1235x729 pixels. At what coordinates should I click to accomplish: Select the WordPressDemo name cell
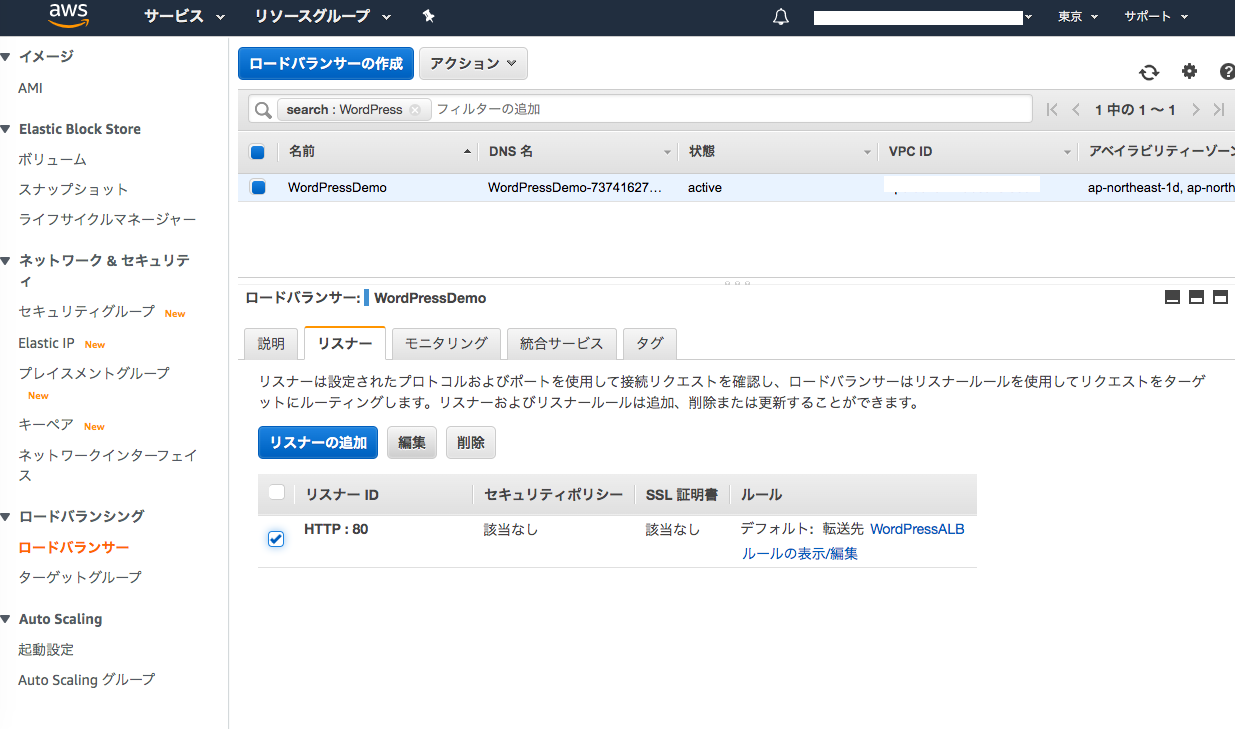coord(337,187)
